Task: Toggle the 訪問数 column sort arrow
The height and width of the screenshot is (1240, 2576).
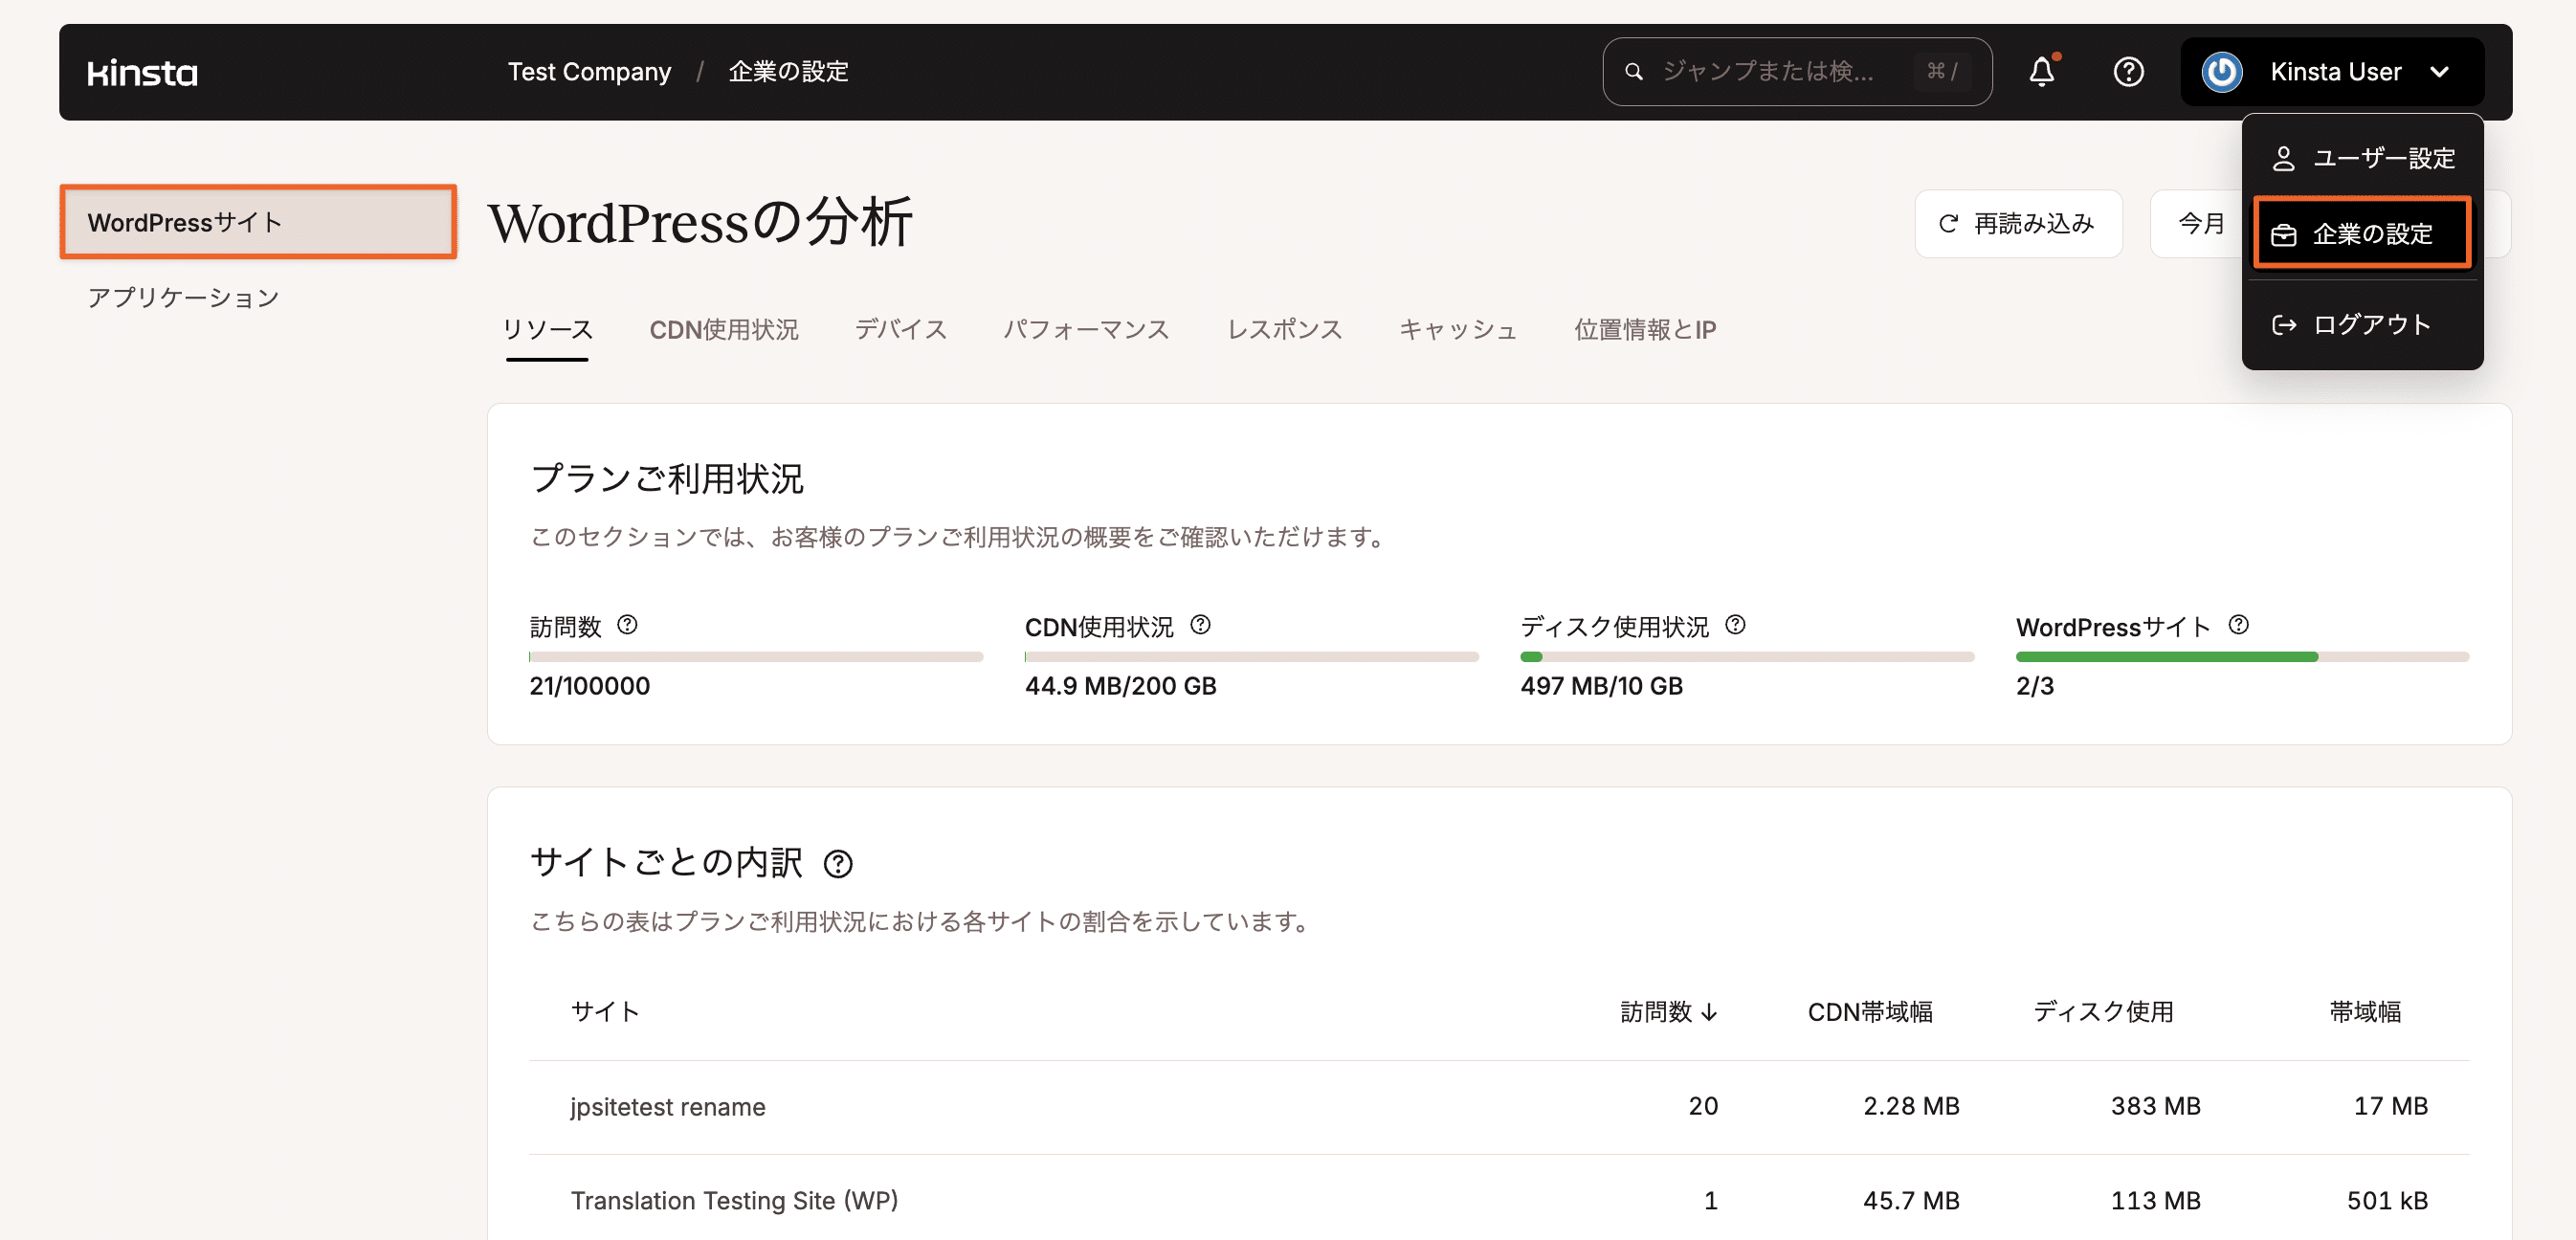Action: click(x=1712, y=1012)
